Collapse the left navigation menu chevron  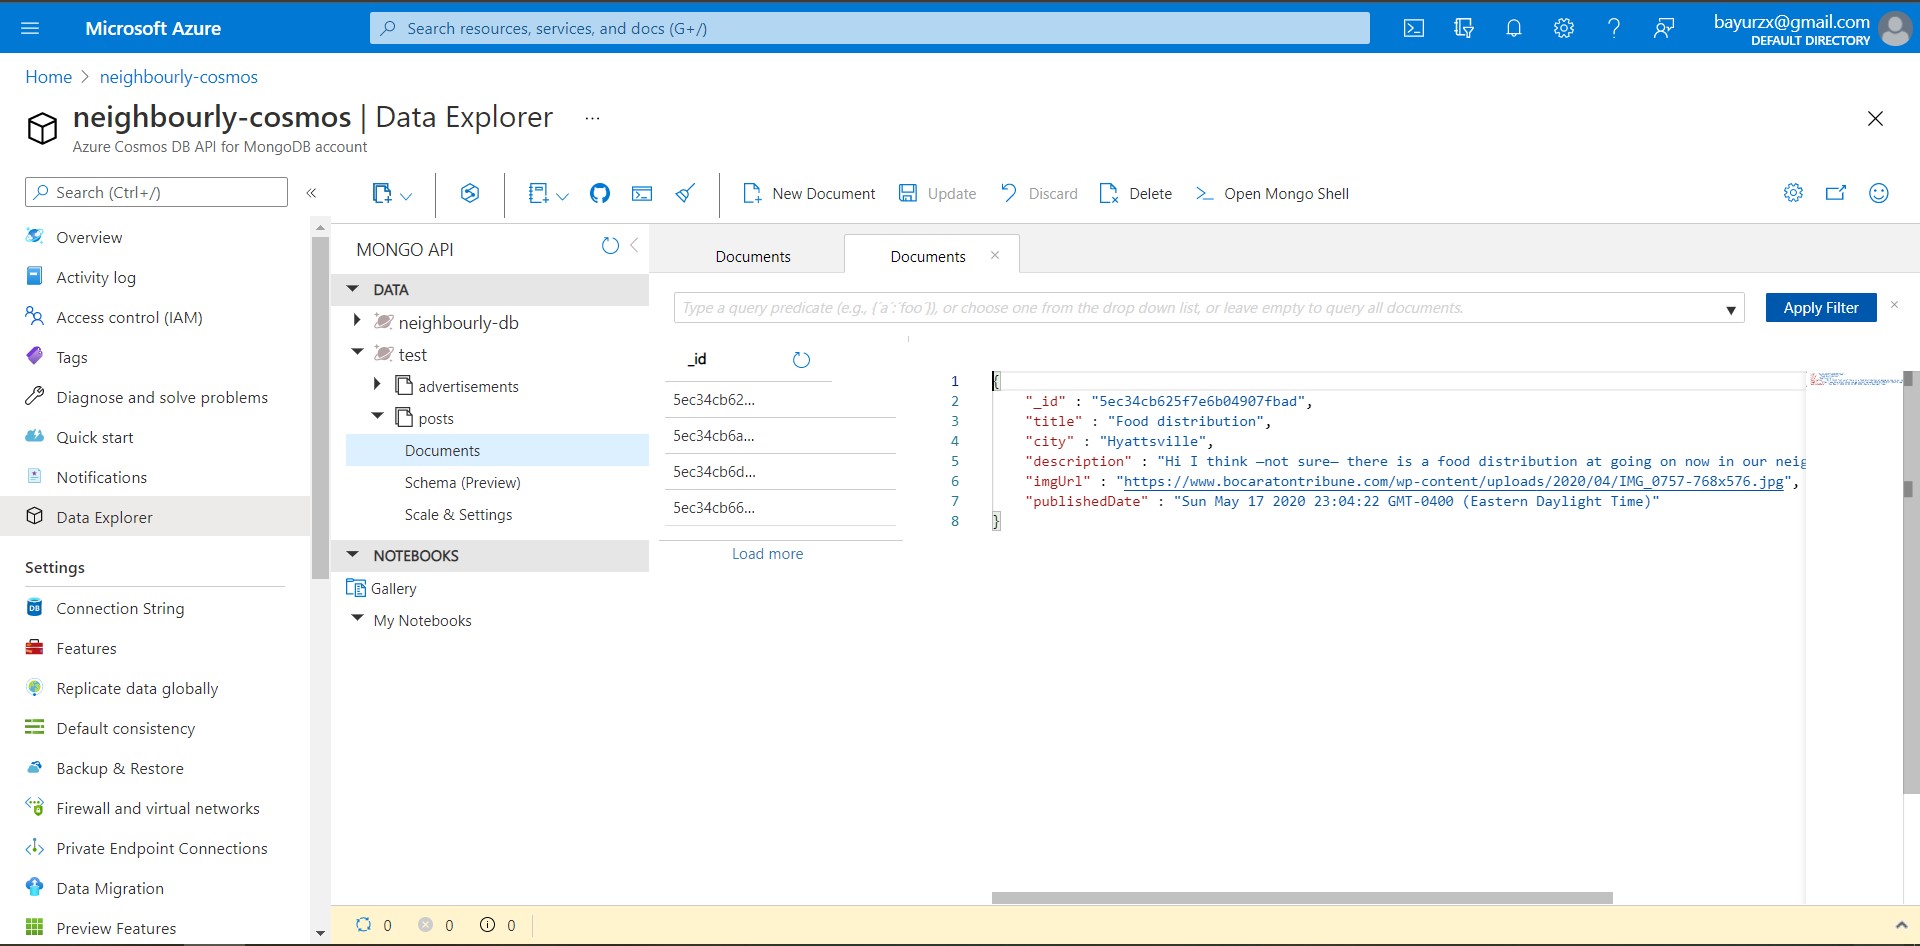point(311,192)
